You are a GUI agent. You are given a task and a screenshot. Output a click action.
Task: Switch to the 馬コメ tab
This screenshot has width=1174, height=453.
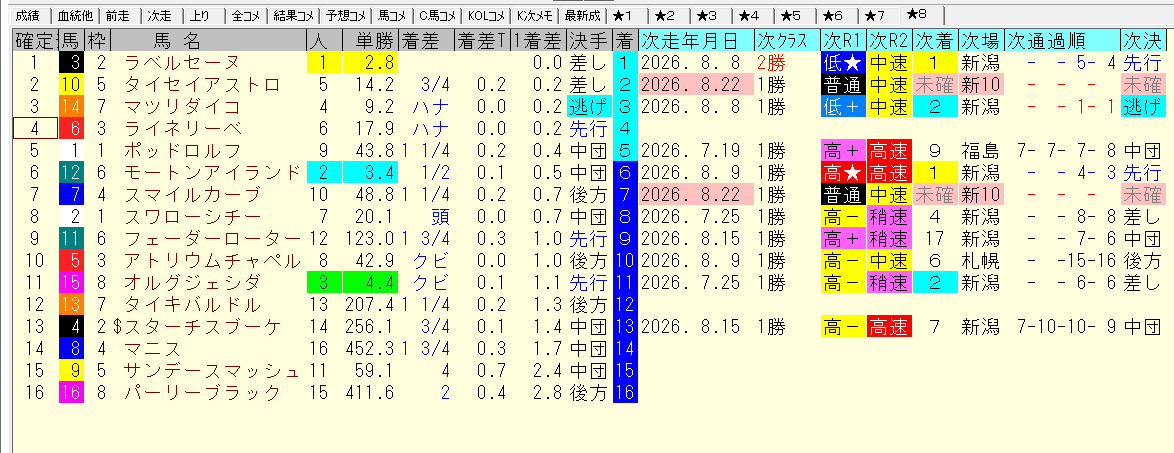pyautogui.click(x=392, y=15)
